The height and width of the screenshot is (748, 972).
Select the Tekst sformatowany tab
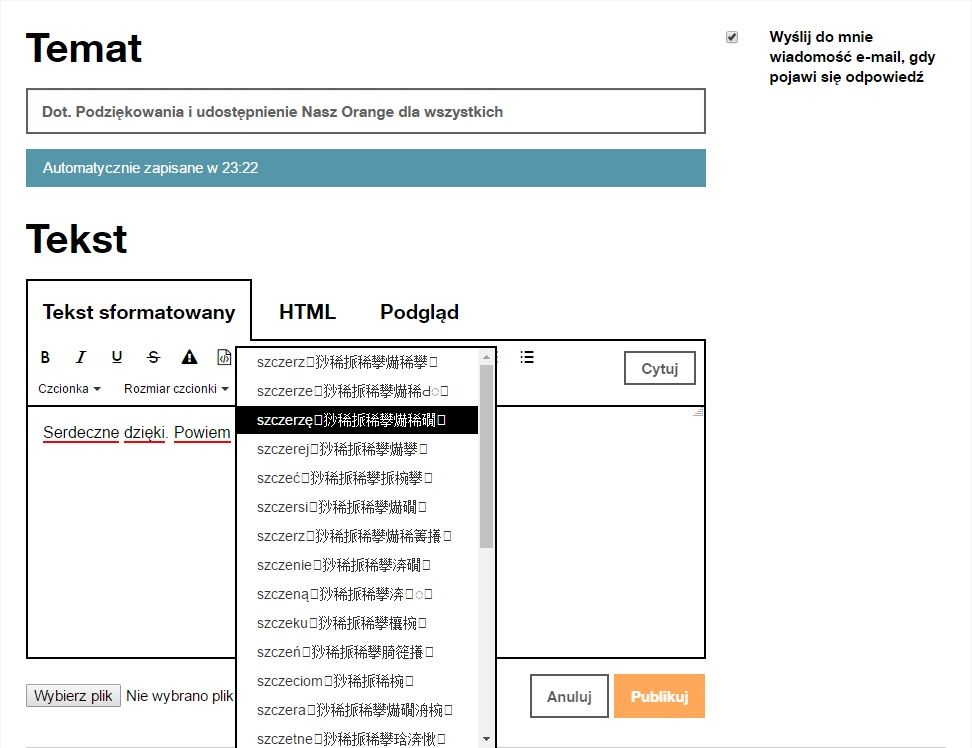139,312
